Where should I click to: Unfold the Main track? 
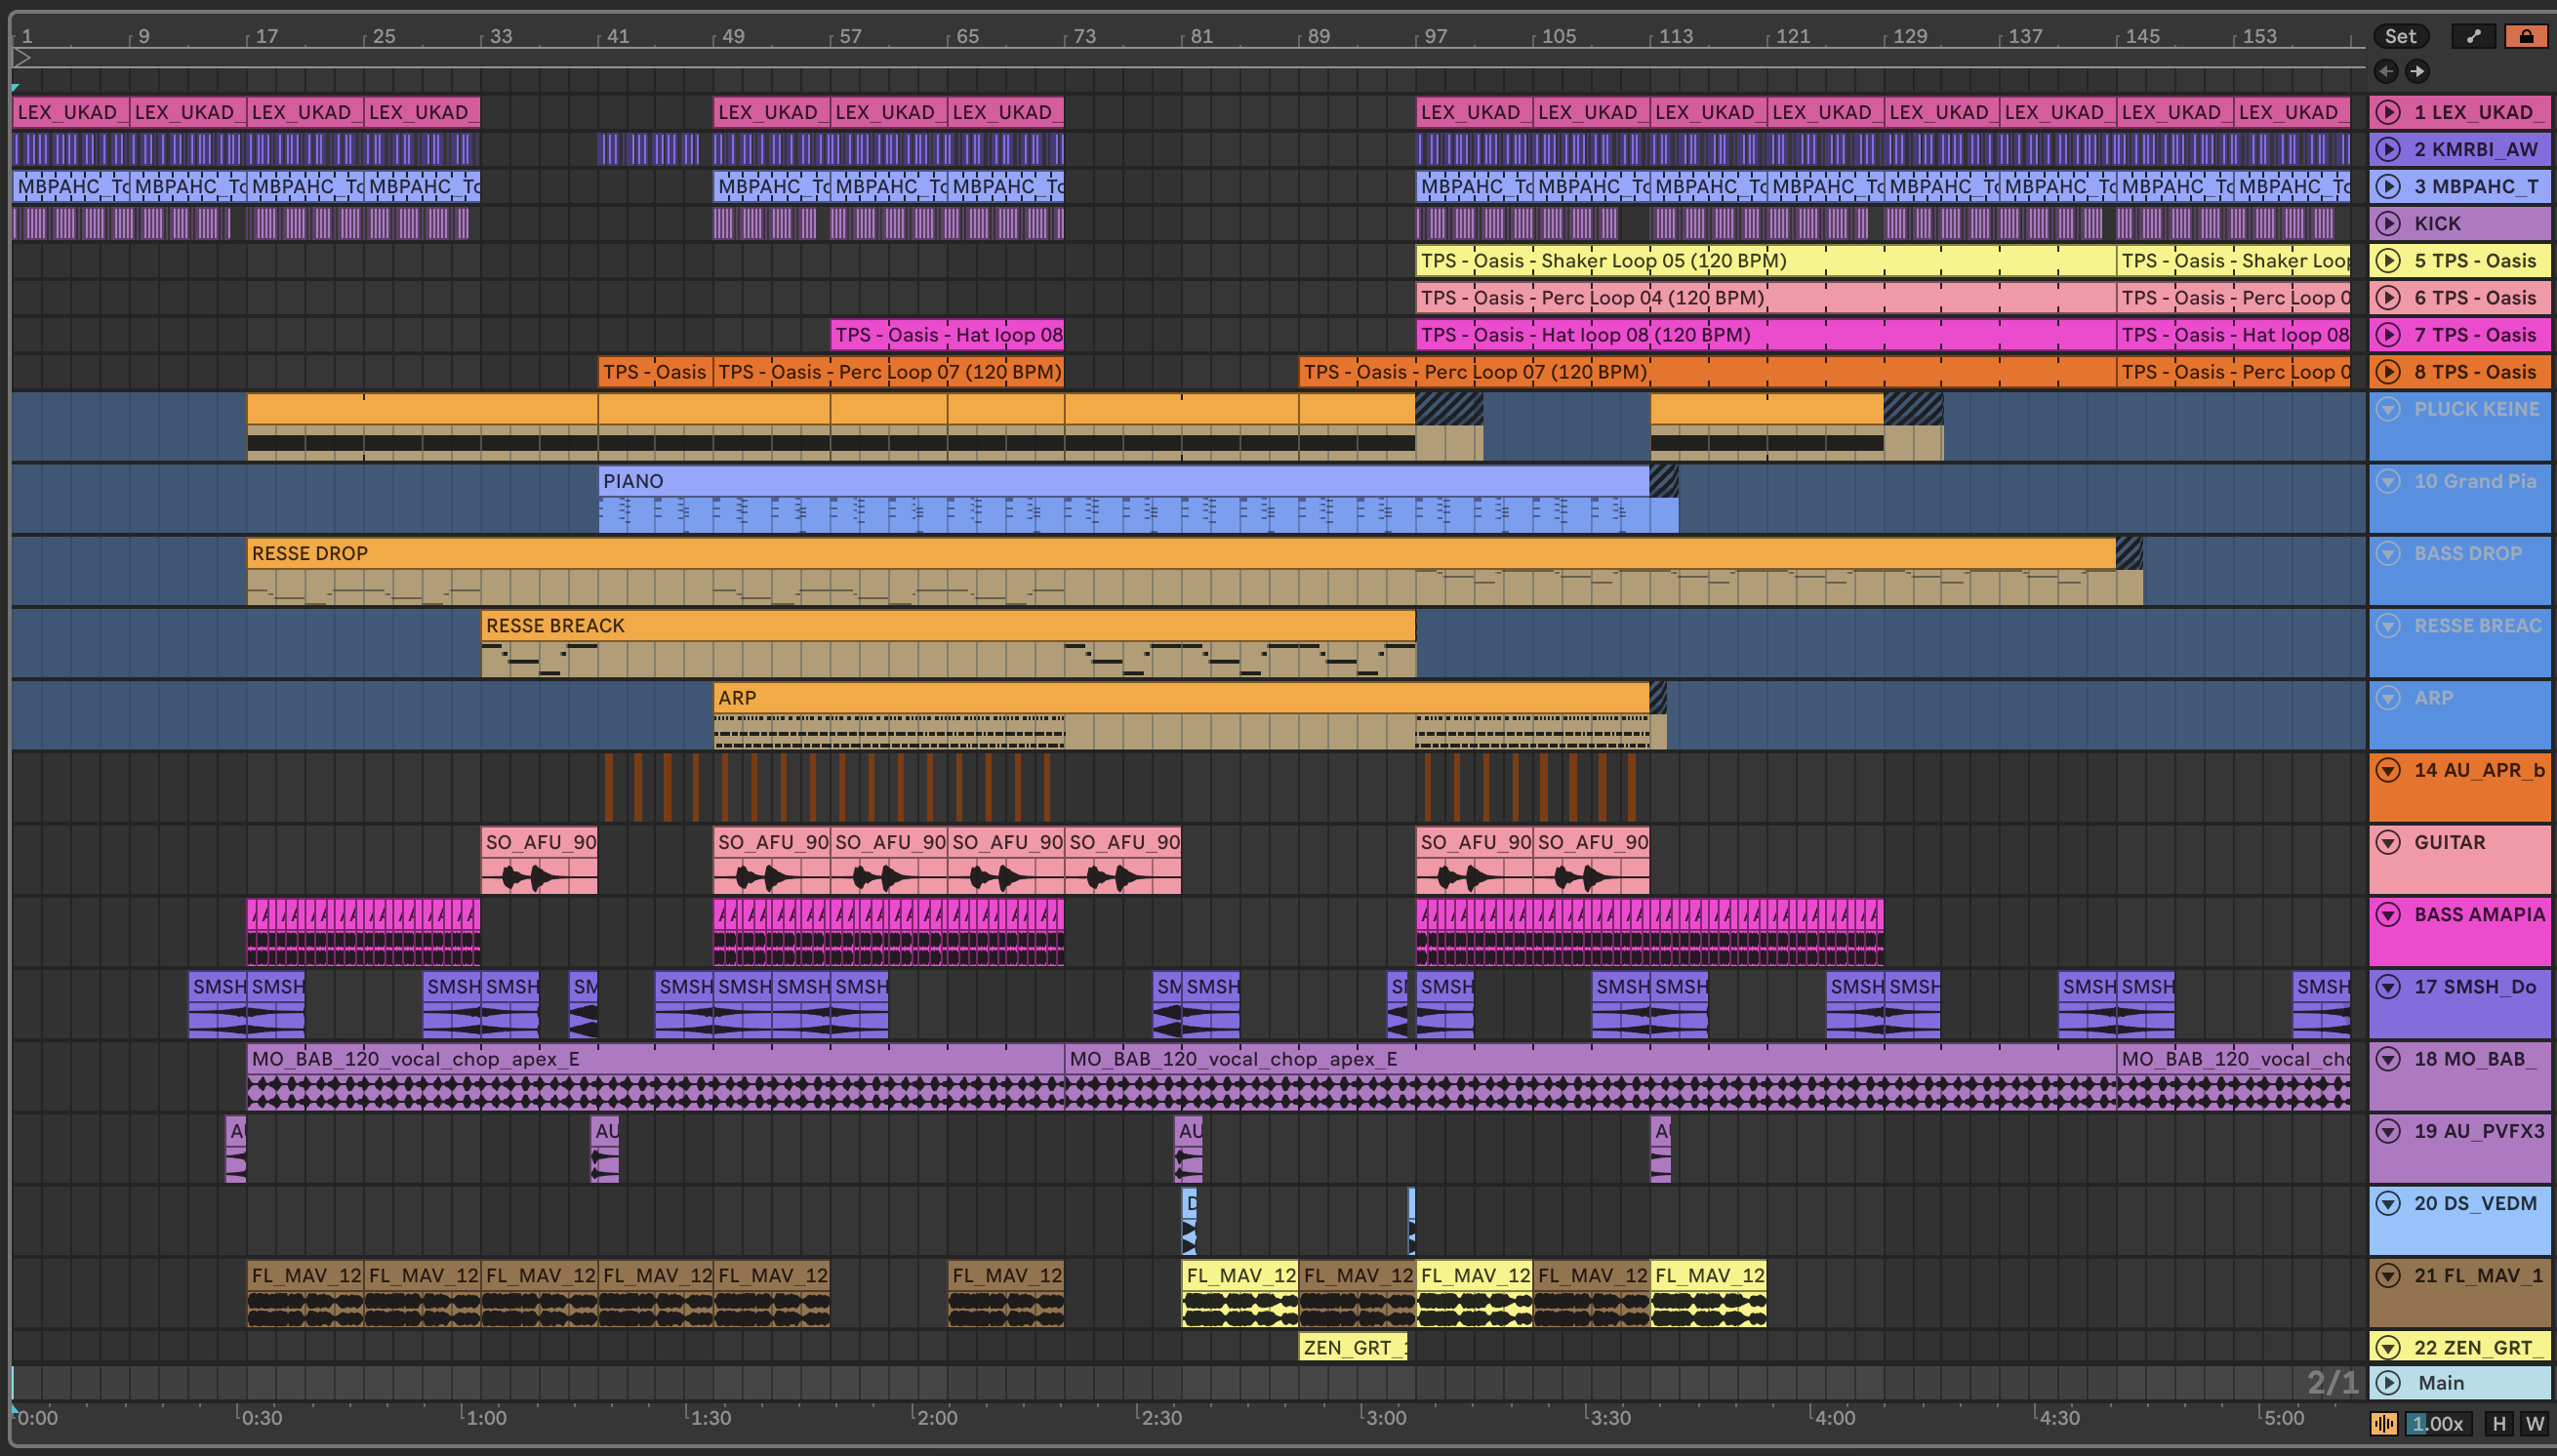[2388, 1382]
